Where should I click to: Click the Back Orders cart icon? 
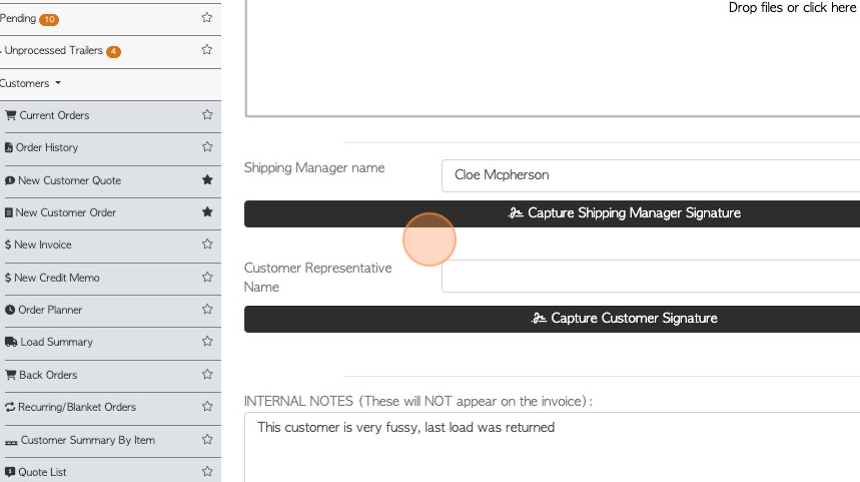10,375
